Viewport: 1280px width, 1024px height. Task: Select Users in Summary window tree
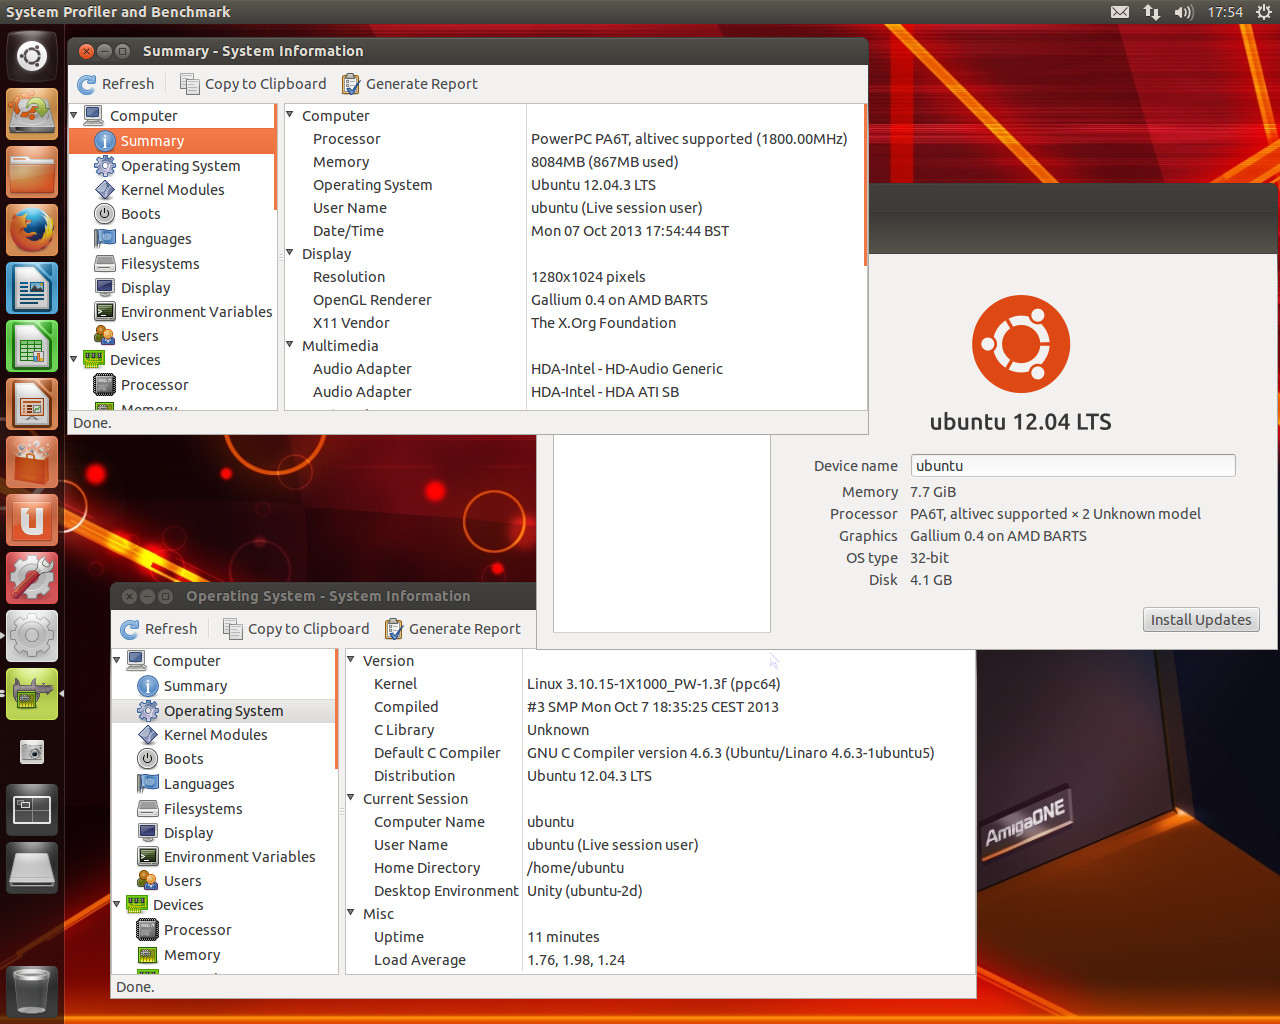pos(172,336)
